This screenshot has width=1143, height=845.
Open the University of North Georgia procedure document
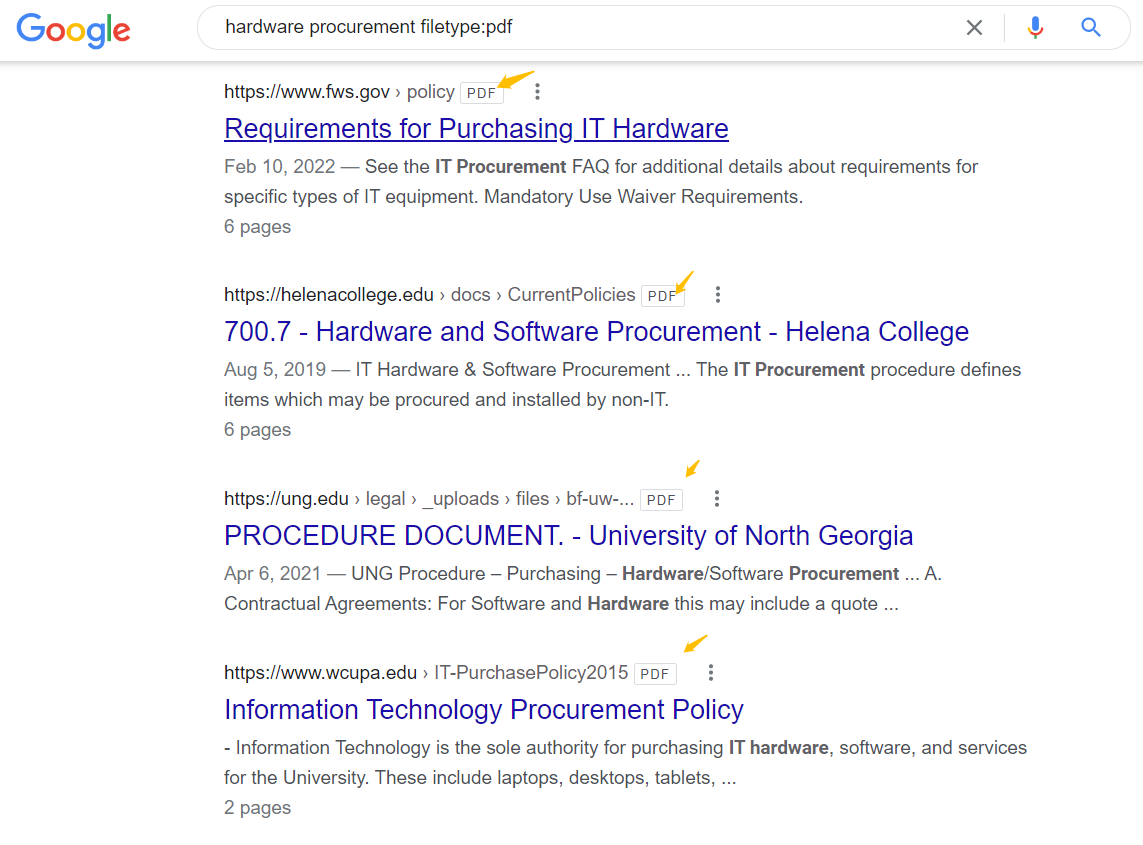pos(568,535)
